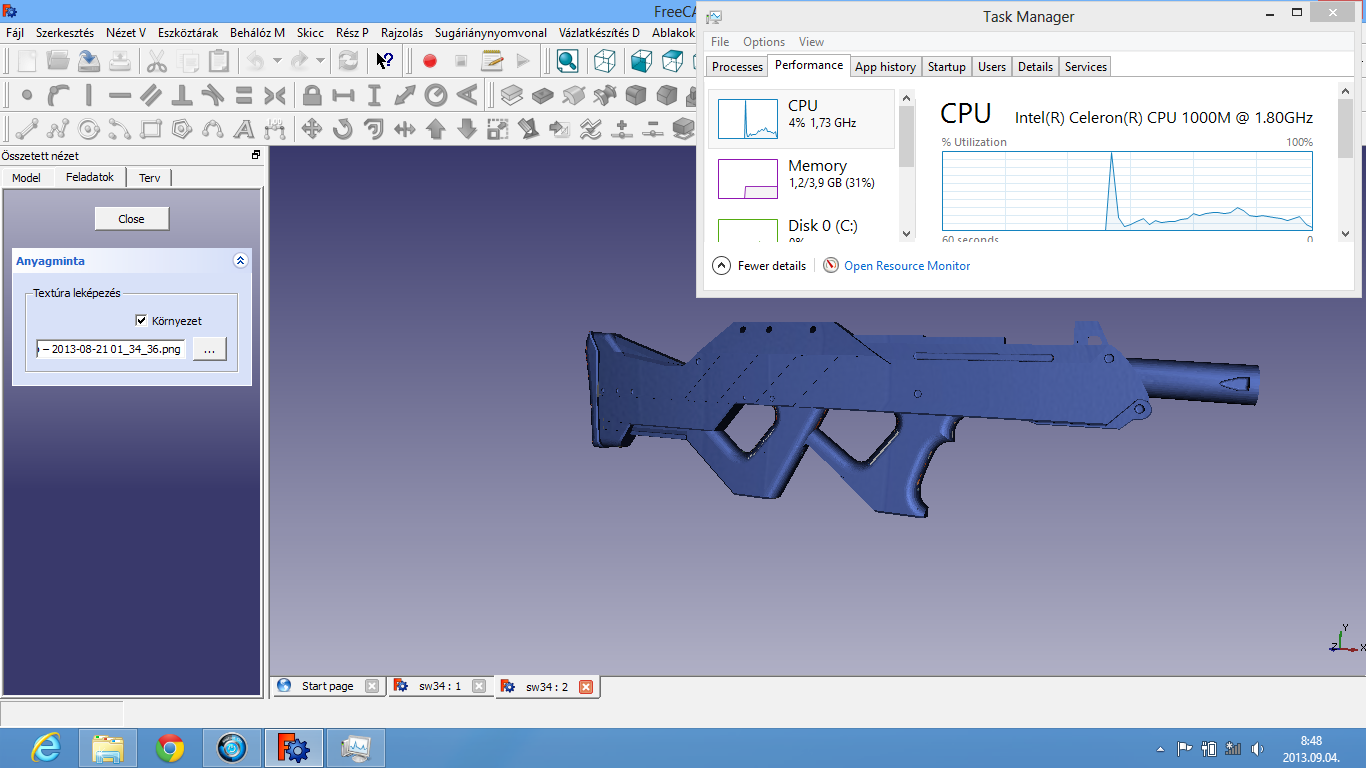Screen dimensions: 1366x768
Task: Click the Part Design pad icon
Action: (x=512, y=96)
